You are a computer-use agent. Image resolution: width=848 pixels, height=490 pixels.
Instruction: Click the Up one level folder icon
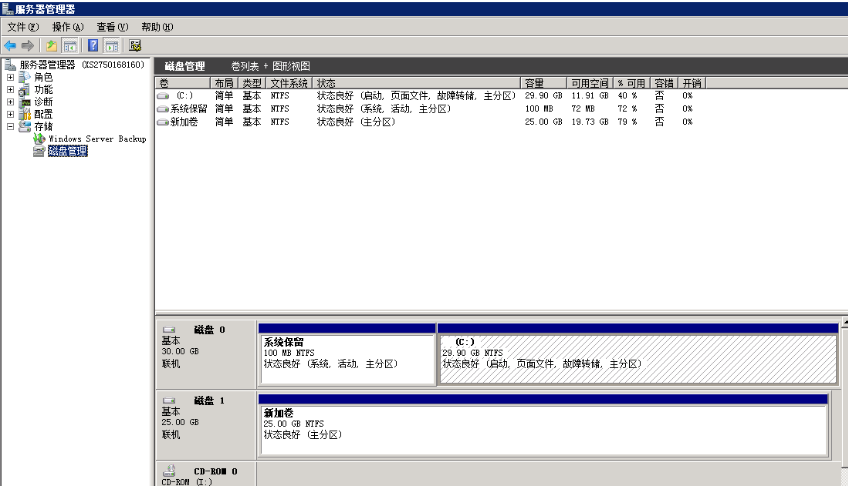(51, 46)
